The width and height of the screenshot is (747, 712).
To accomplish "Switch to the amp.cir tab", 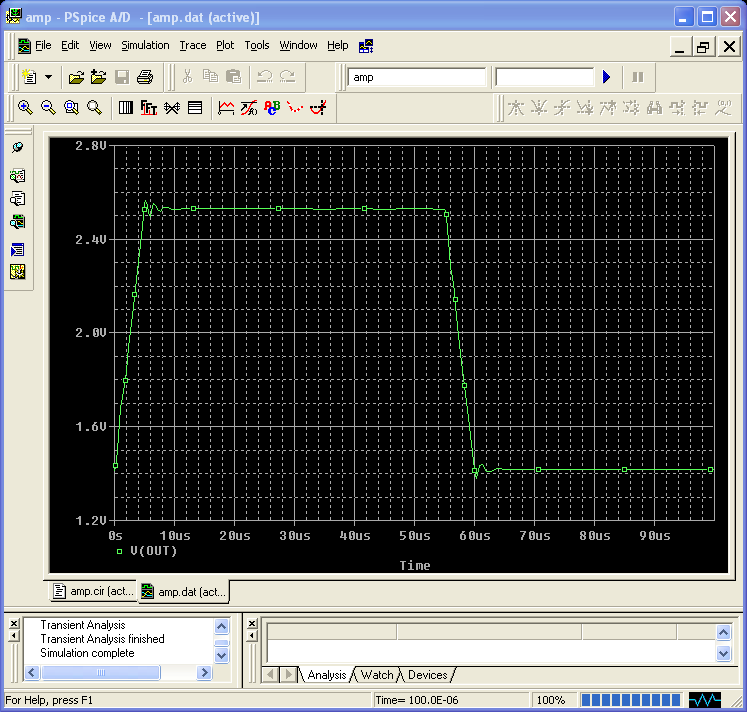I will 93,591.
